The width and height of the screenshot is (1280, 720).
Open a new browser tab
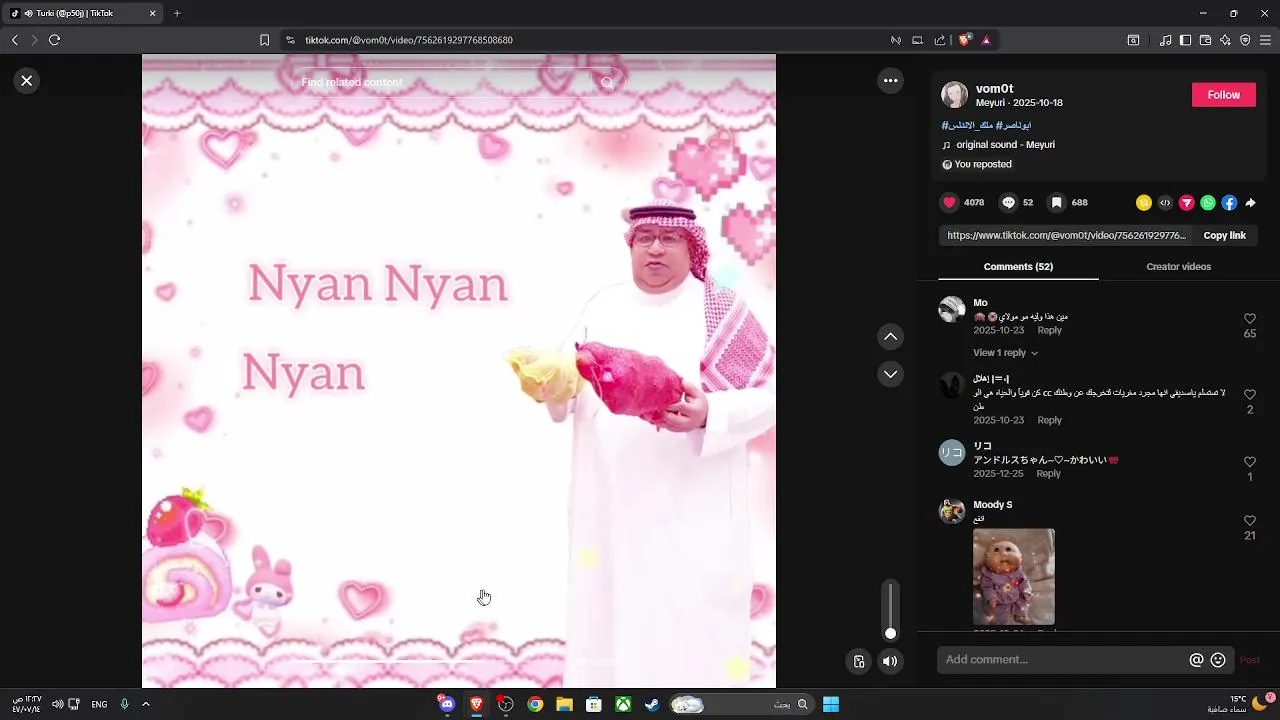coord(177,13)
